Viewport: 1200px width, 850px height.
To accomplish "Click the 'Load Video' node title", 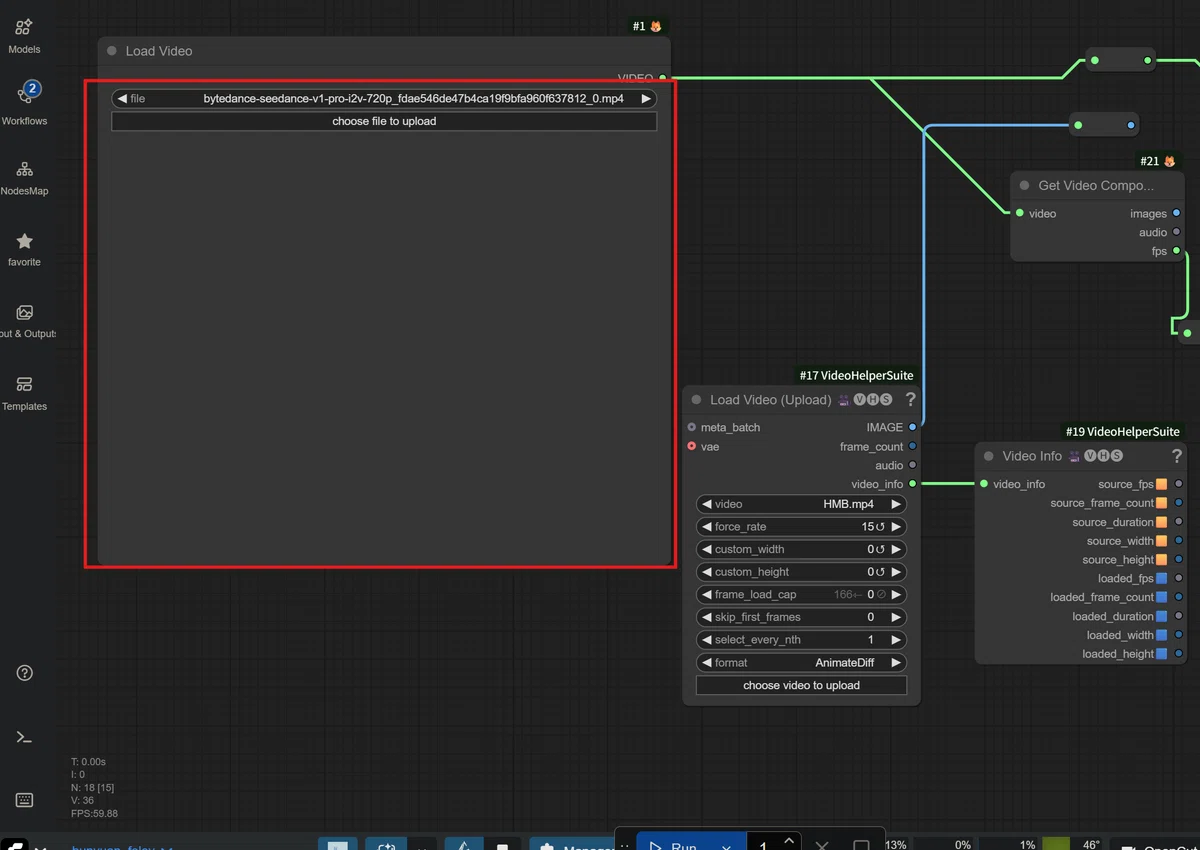I will coord(159,51).
